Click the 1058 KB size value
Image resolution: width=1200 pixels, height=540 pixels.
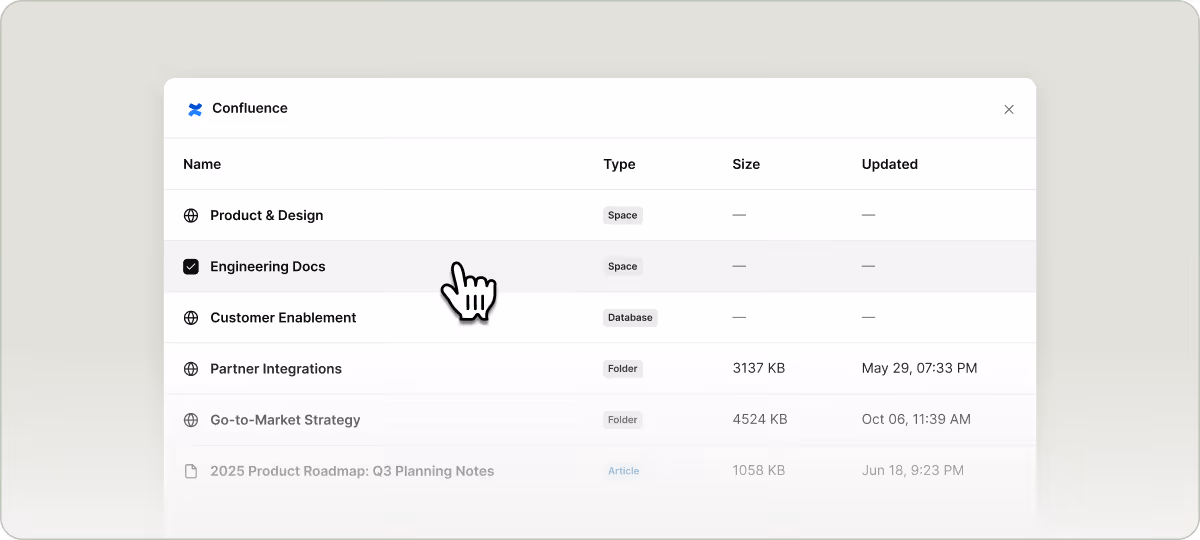coord(759,471)
